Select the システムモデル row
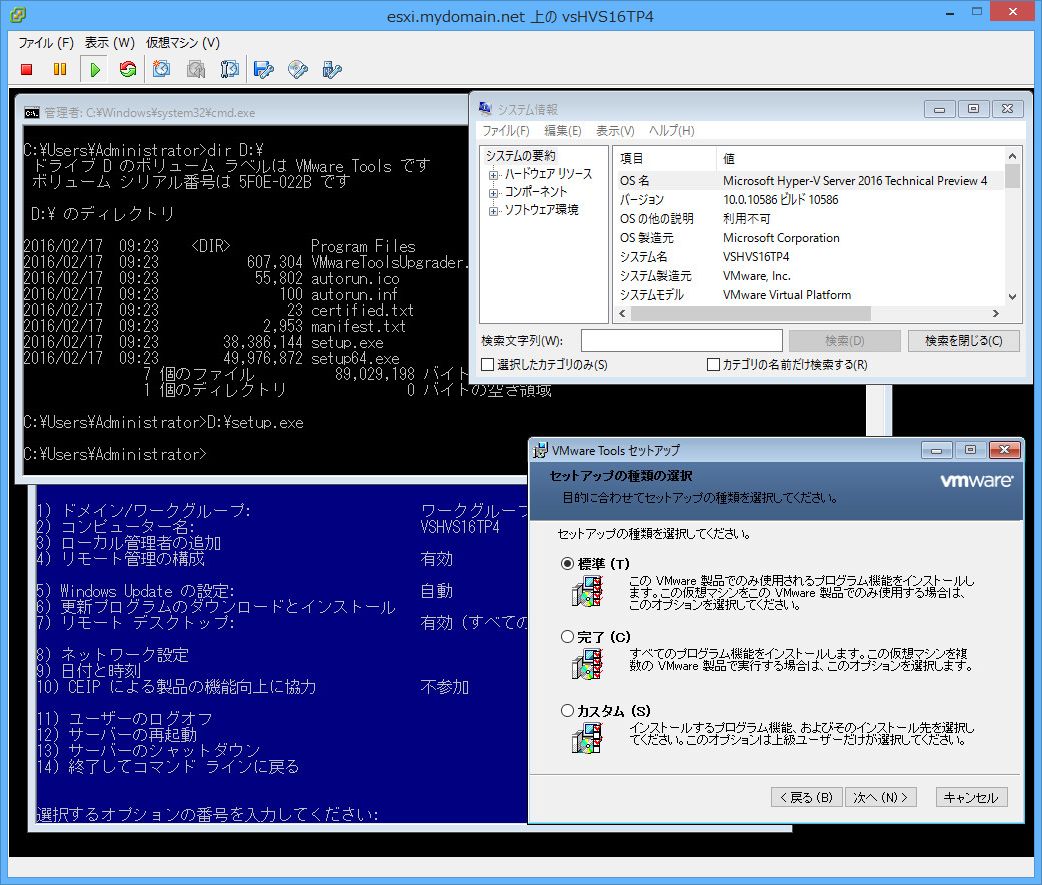The width and height of the screenshot is (1042, 885). pyautogui.click(x=809, y=295)
